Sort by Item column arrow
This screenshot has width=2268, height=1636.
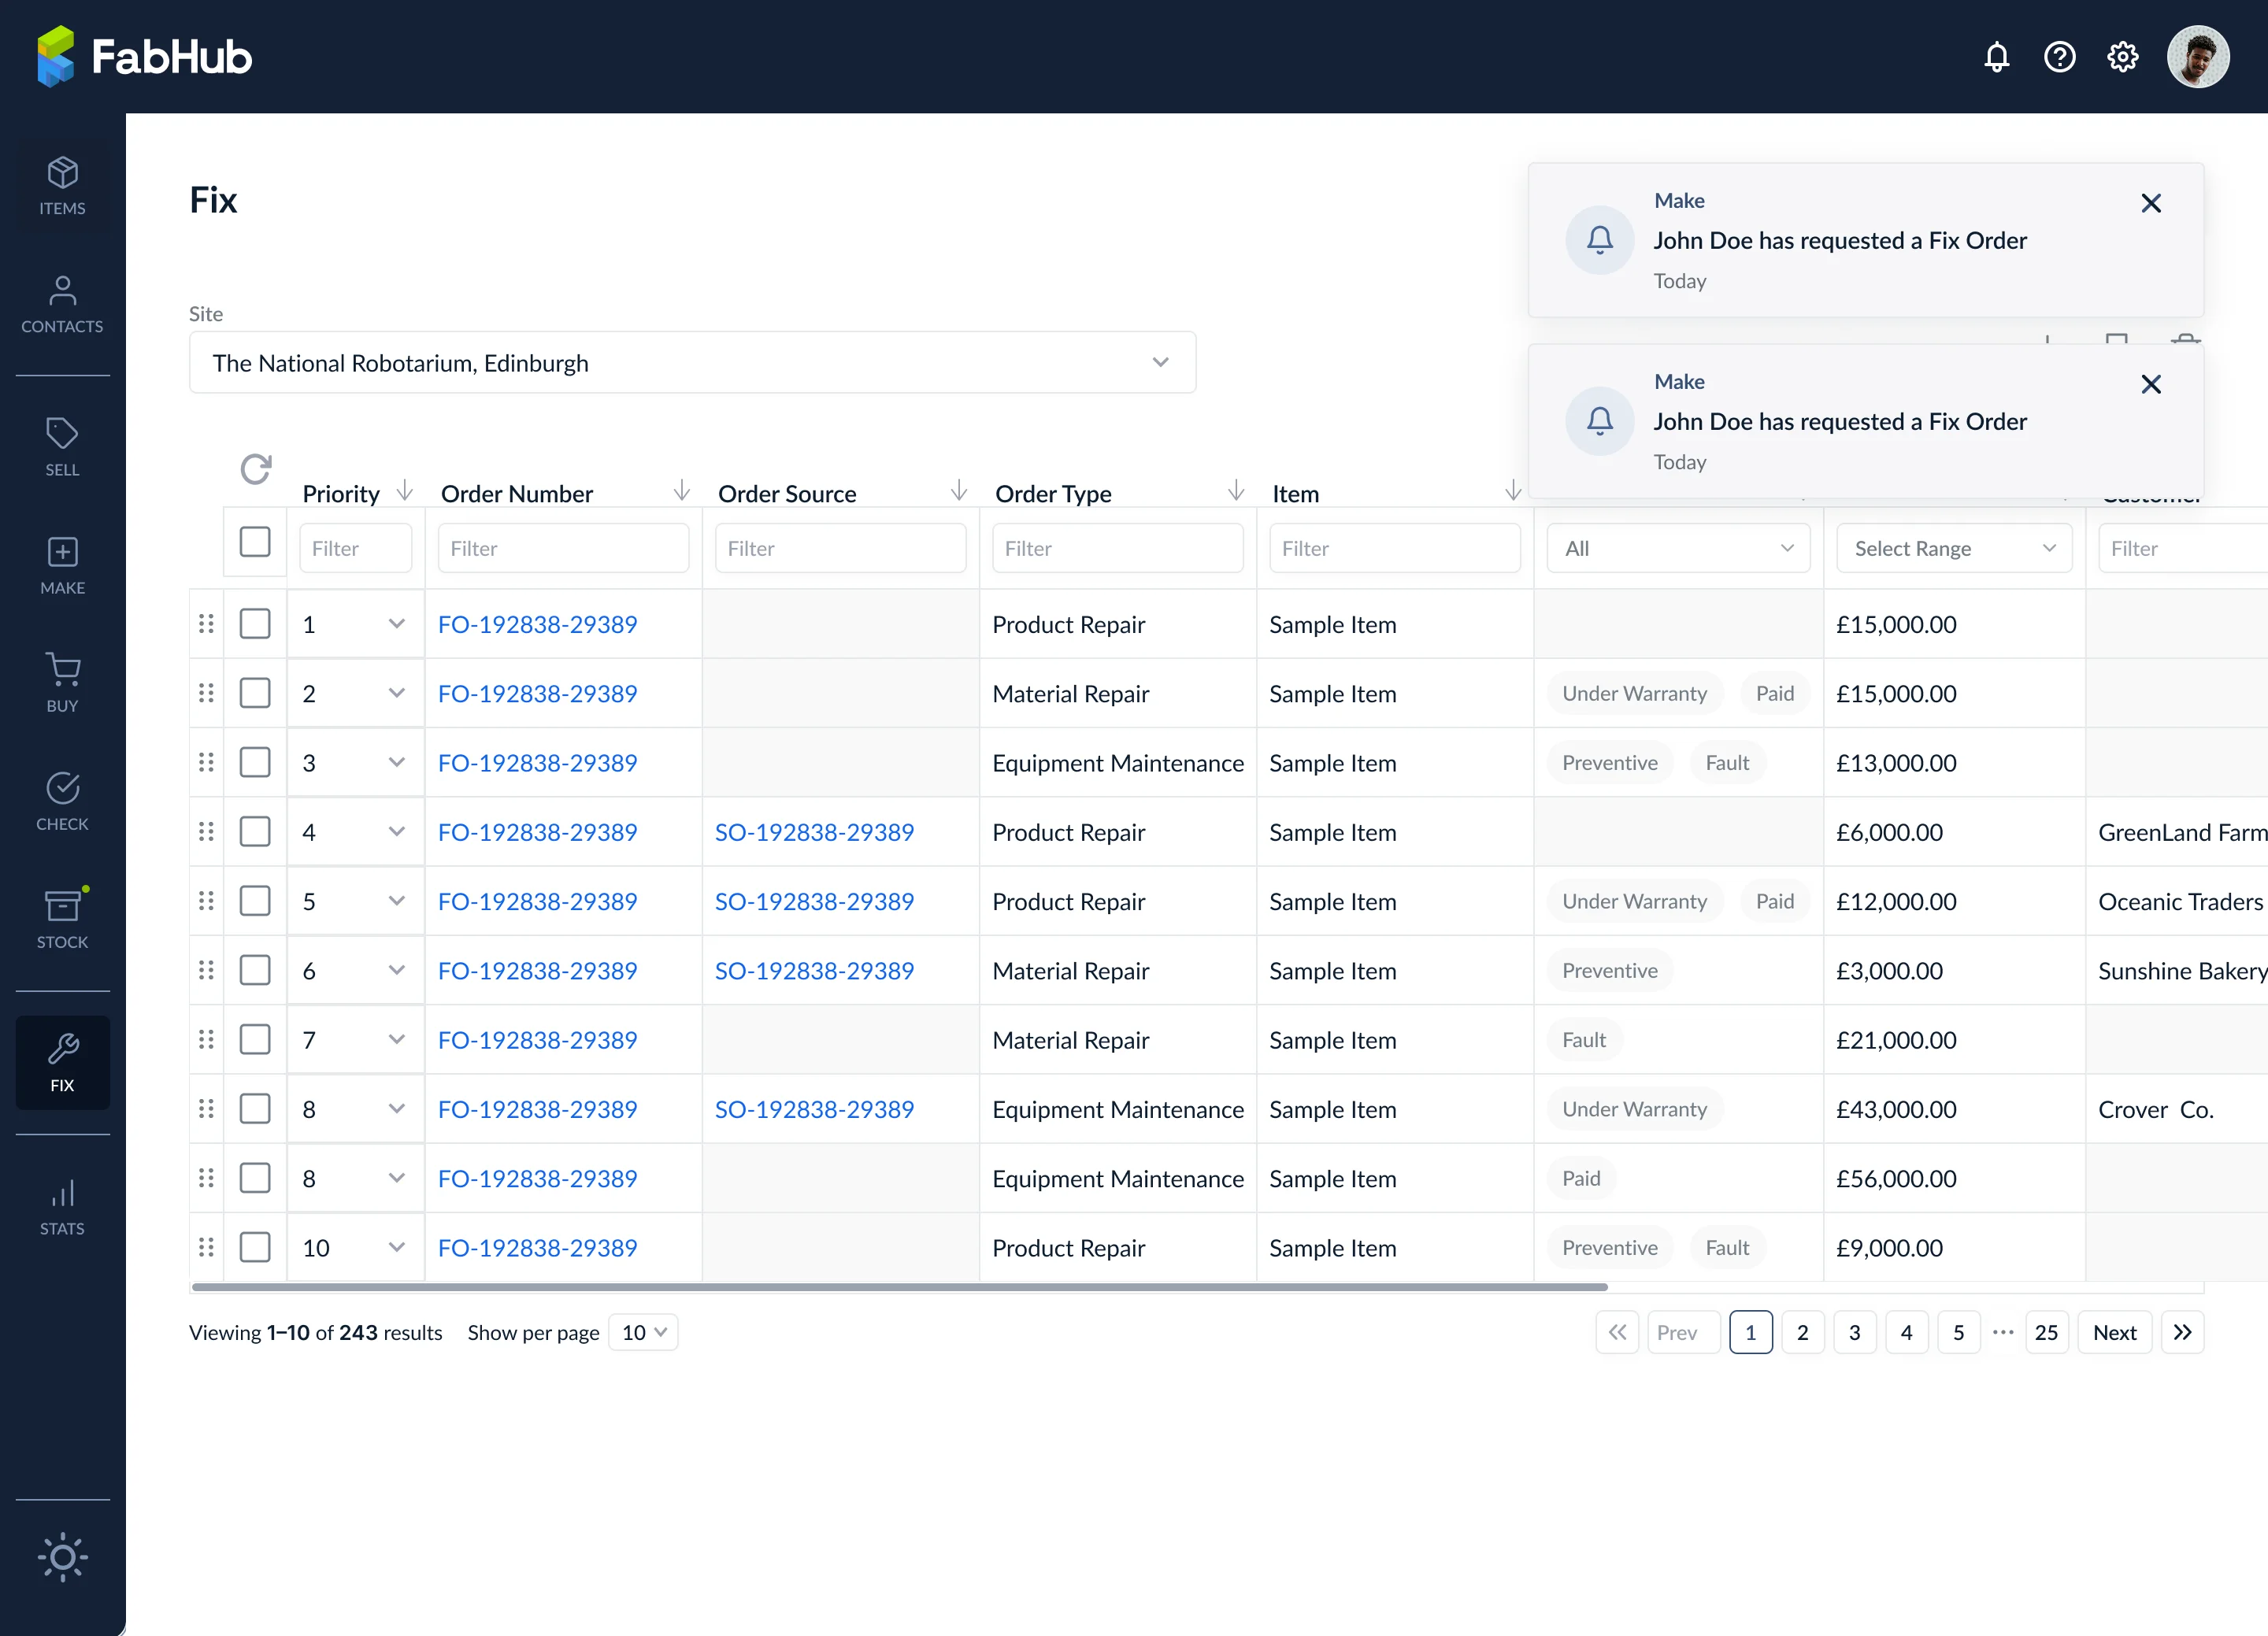(1513, 490)
